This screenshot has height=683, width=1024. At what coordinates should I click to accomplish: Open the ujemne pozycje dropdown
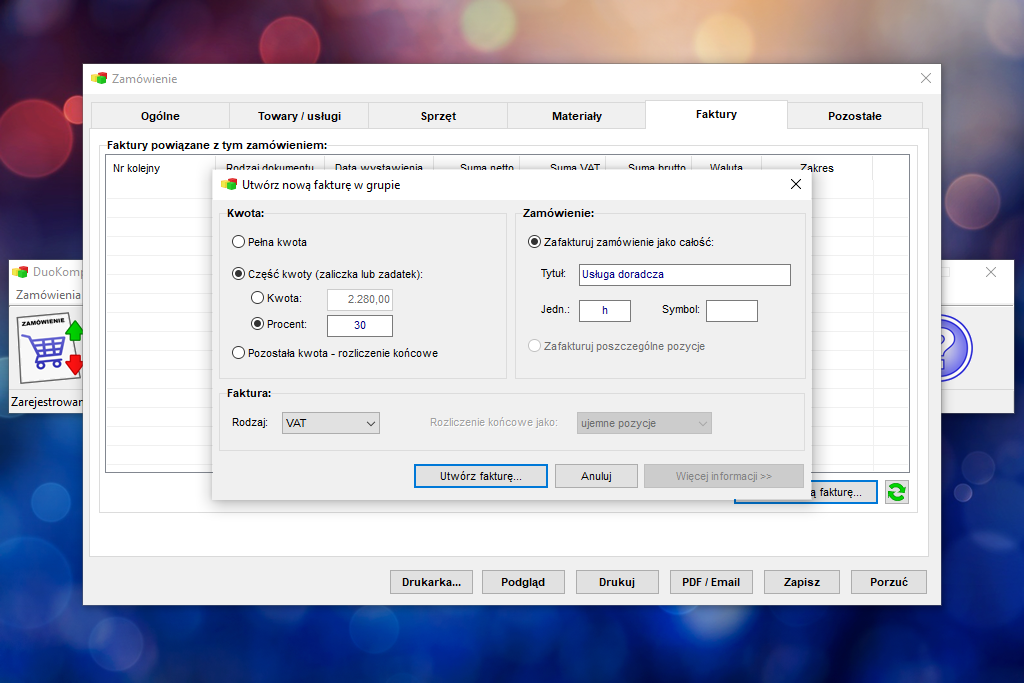click(644, 423)
